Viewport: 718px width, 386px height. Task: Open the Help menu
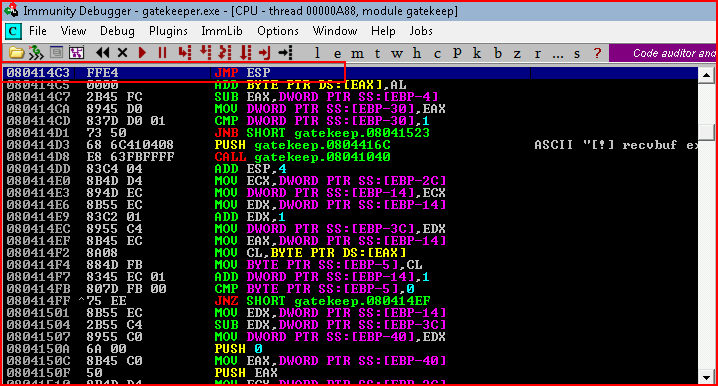(x=383, y=31)
